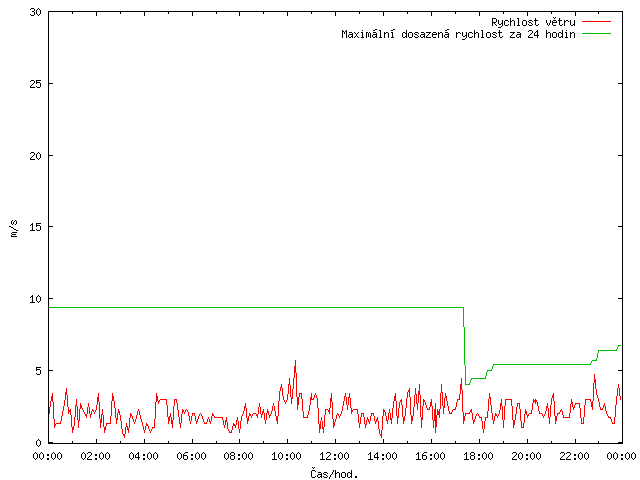Click the y-axis value 30
This screenshot has width=640, height=480.
[36, 12]
